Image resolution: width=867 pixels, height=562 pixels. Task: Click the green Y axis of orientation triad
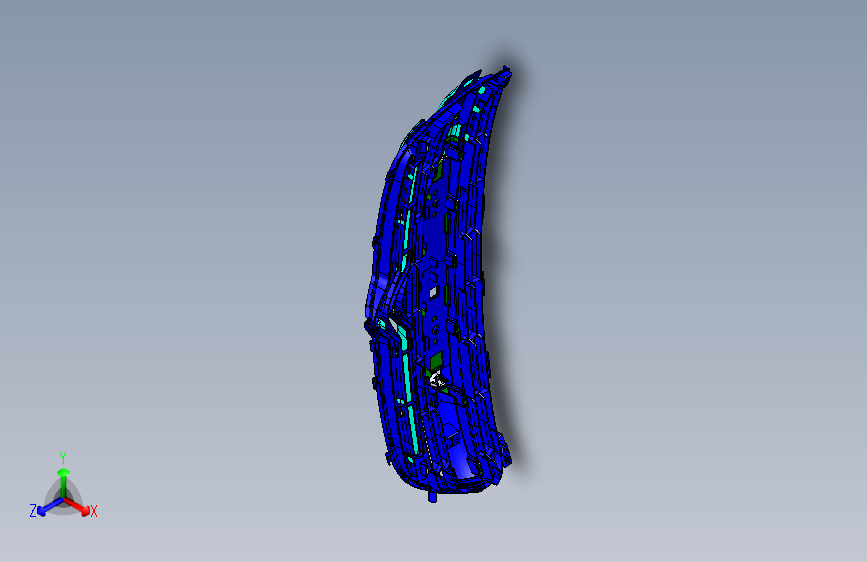64,482
